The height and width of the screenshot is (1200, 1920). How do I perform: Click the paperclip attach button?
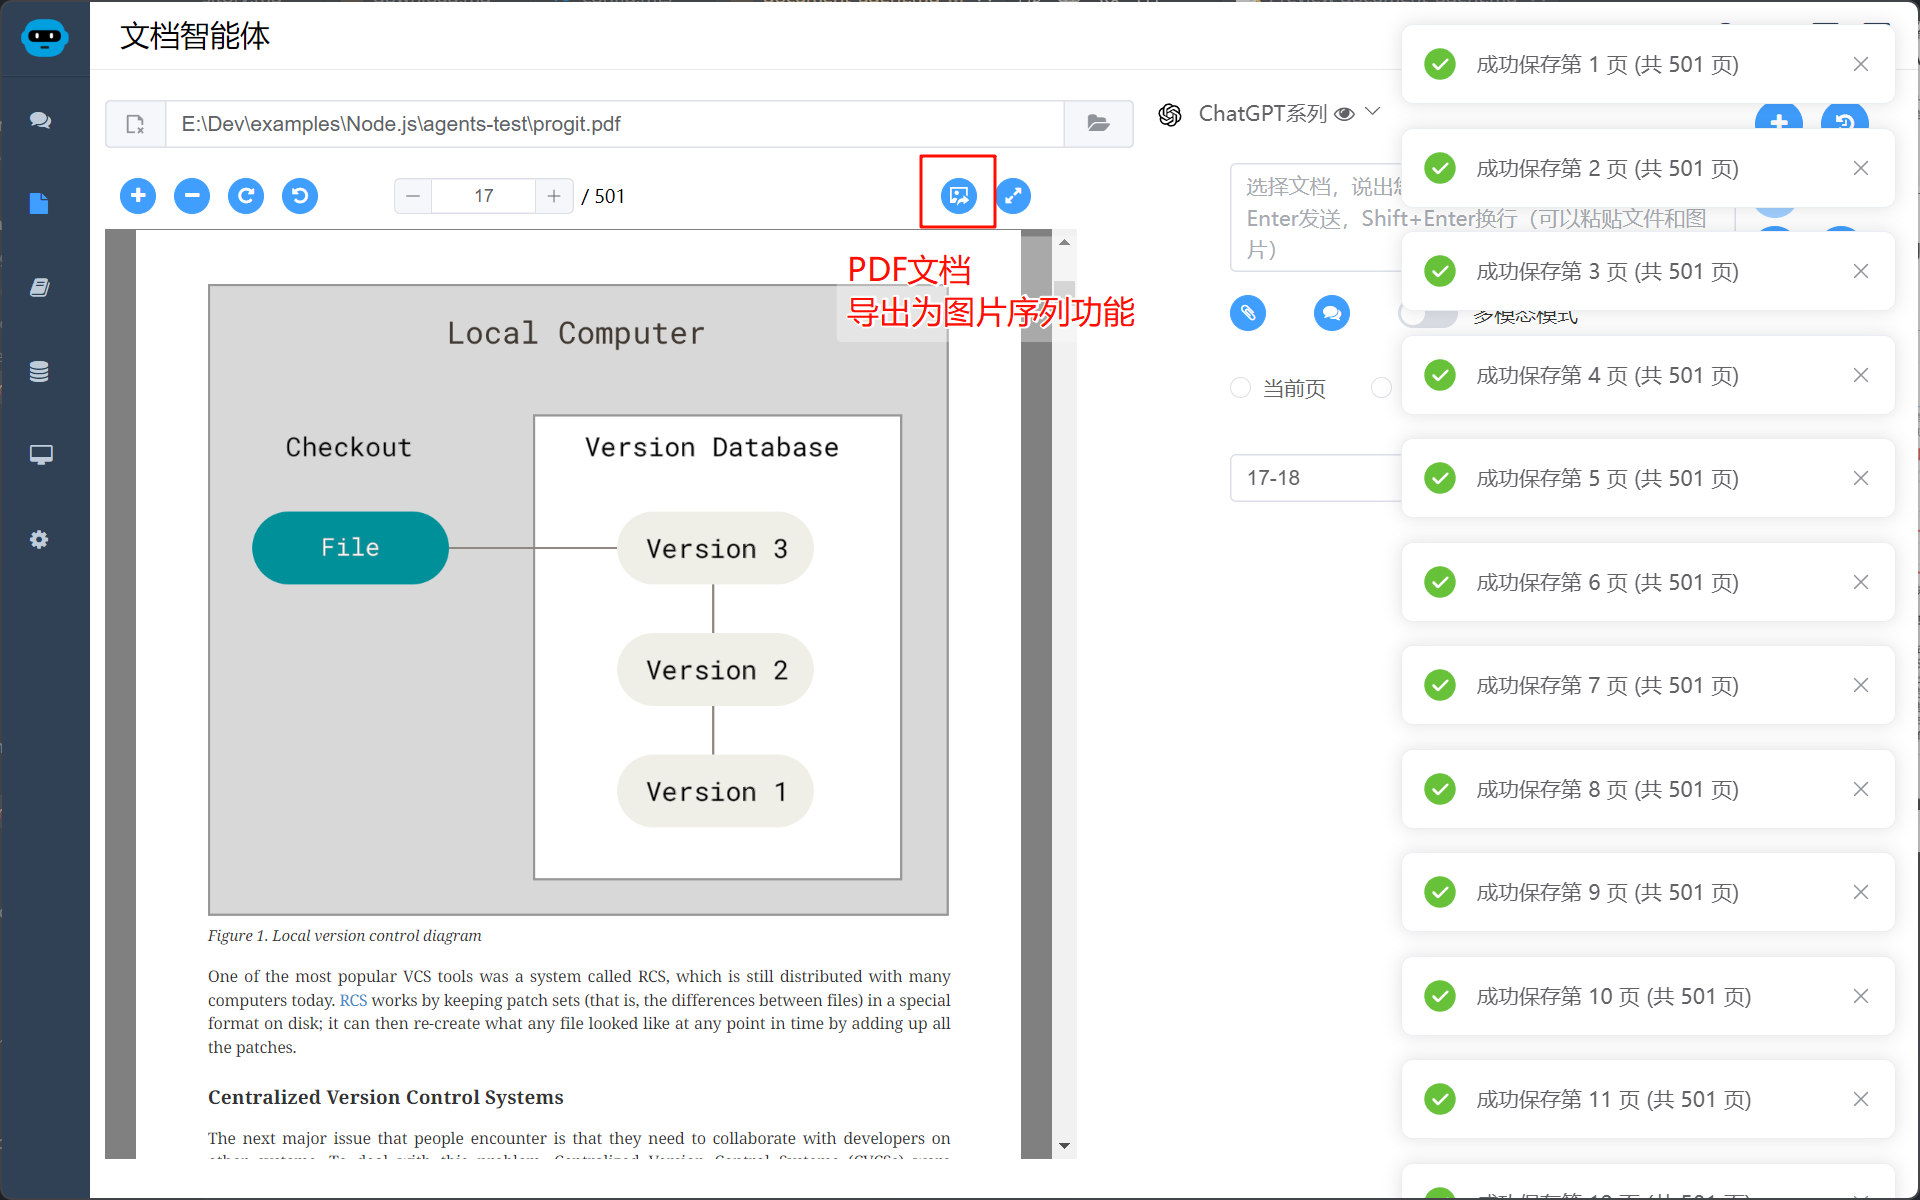pyautogui.click(x=1248, y=313)
